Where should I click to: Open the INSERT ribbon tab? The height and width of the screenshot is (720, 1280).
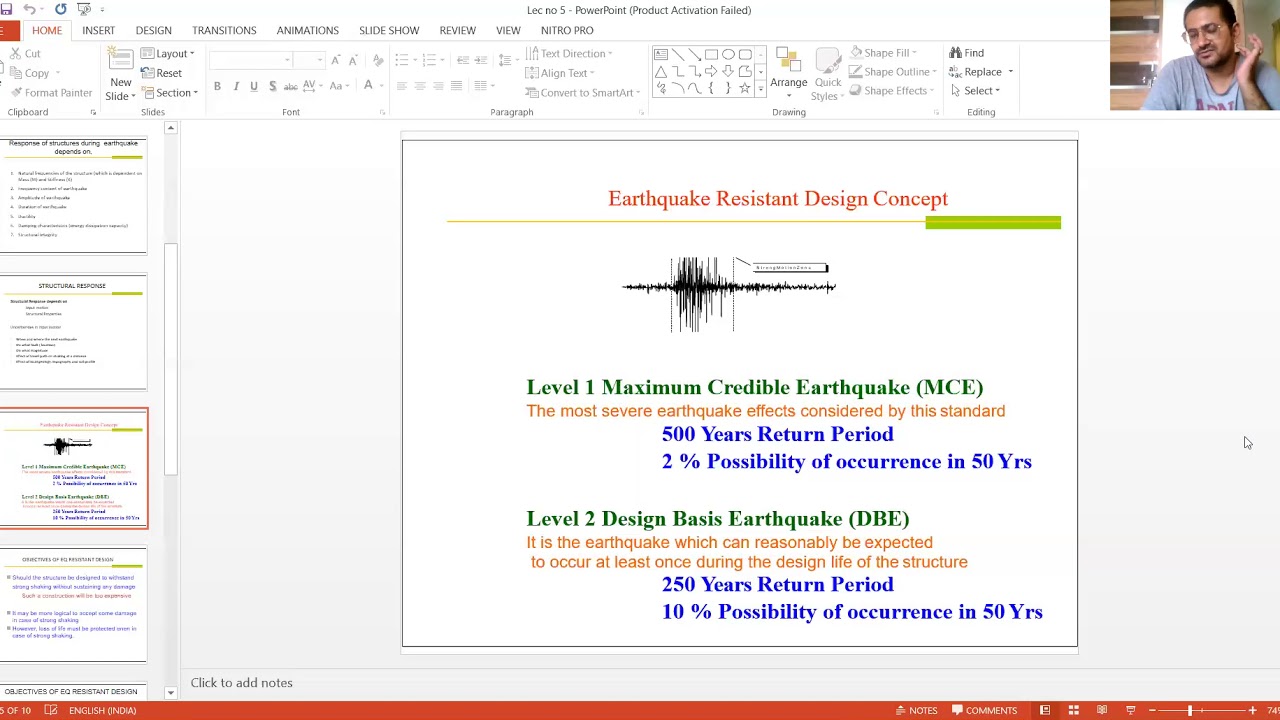(x=98, y=30)
